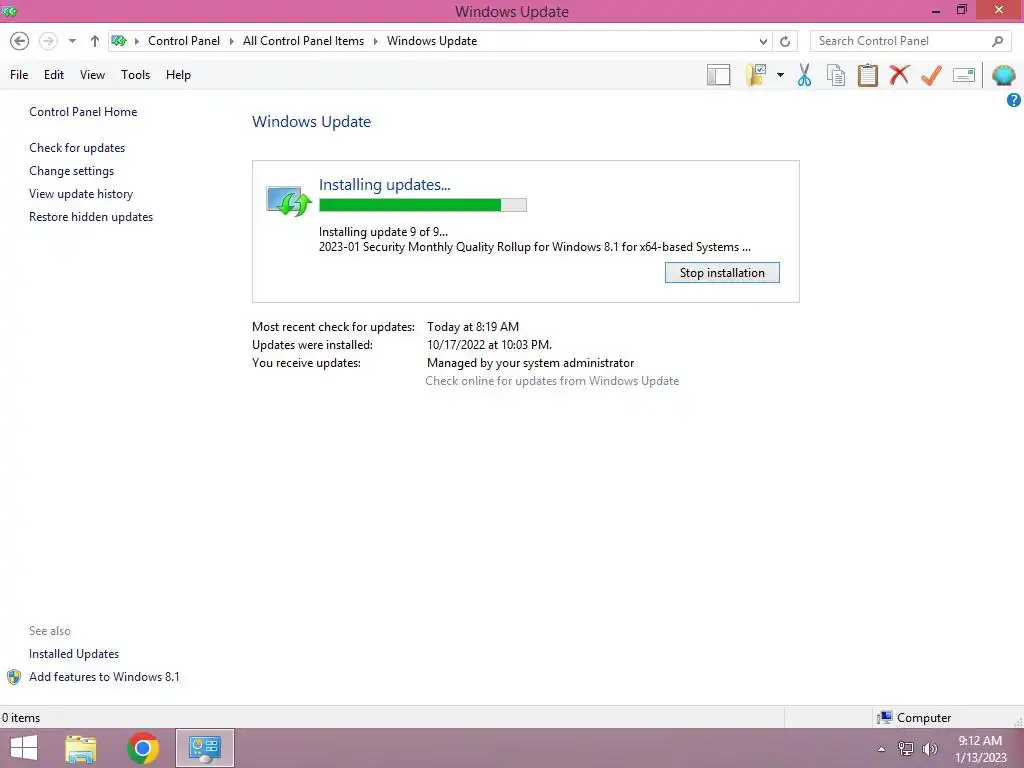Open the address bar history dropdown
This screenshot has height=768, width=1024.
pyautogui.click(x=763, y=41)
